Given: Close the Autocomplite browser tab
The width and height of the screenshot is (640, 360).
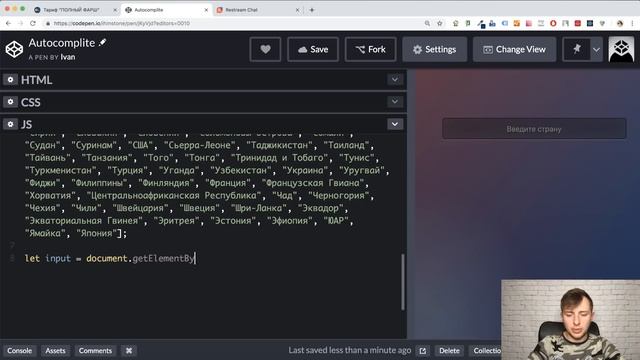Looking at the screenshot, I should click(206, 10).
